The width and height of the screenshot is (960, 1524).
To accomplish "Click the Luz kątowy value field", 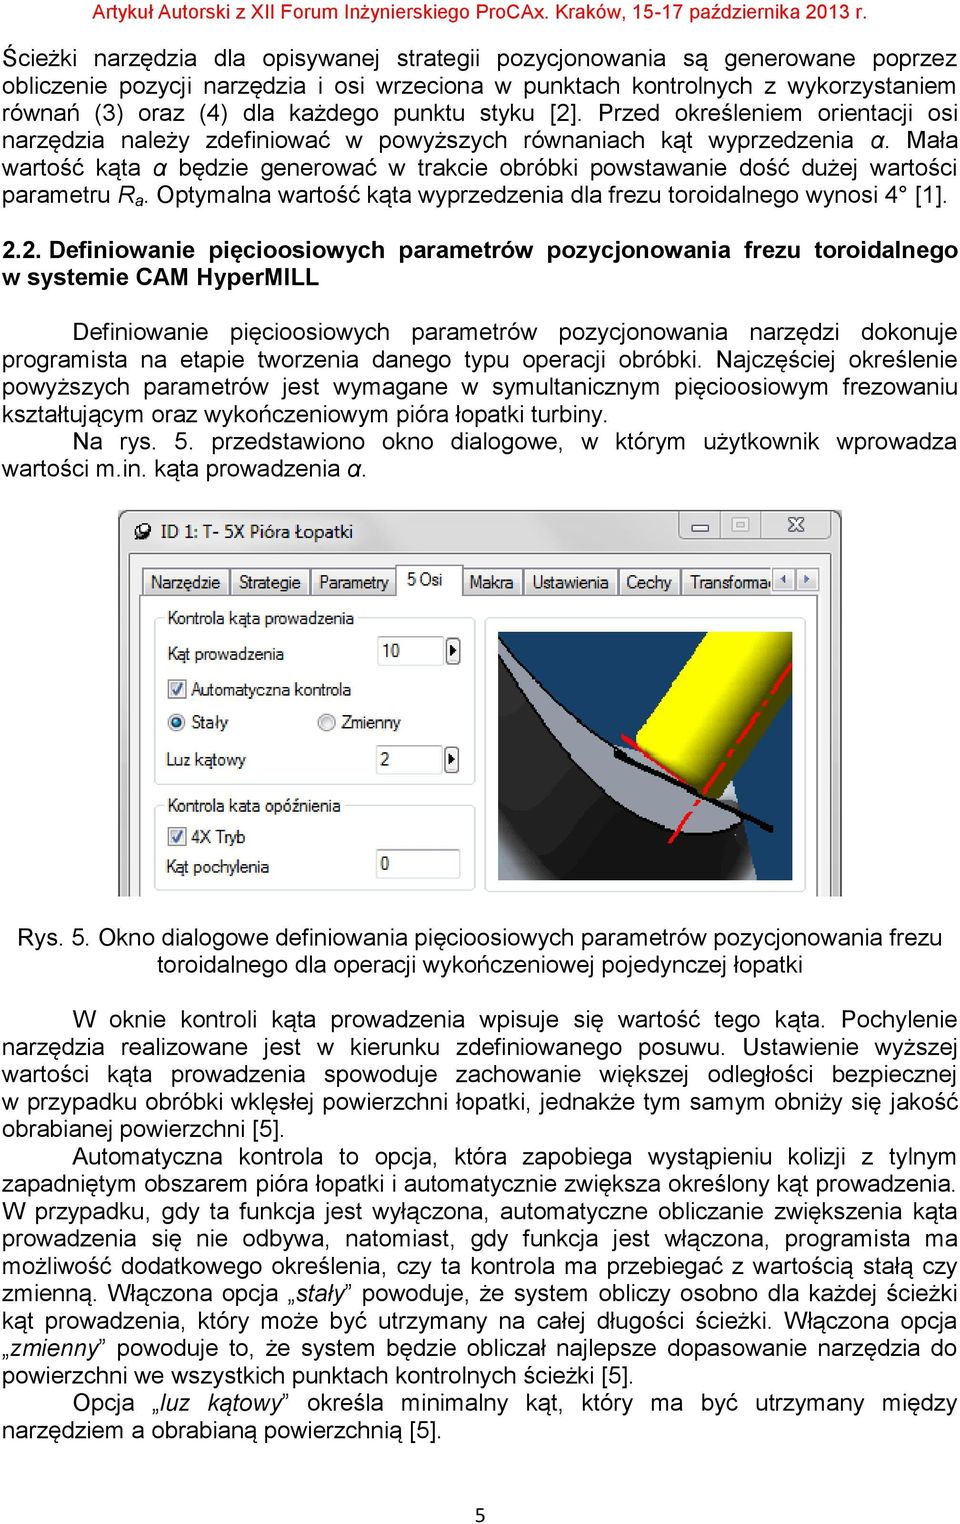I will point(408,760).
